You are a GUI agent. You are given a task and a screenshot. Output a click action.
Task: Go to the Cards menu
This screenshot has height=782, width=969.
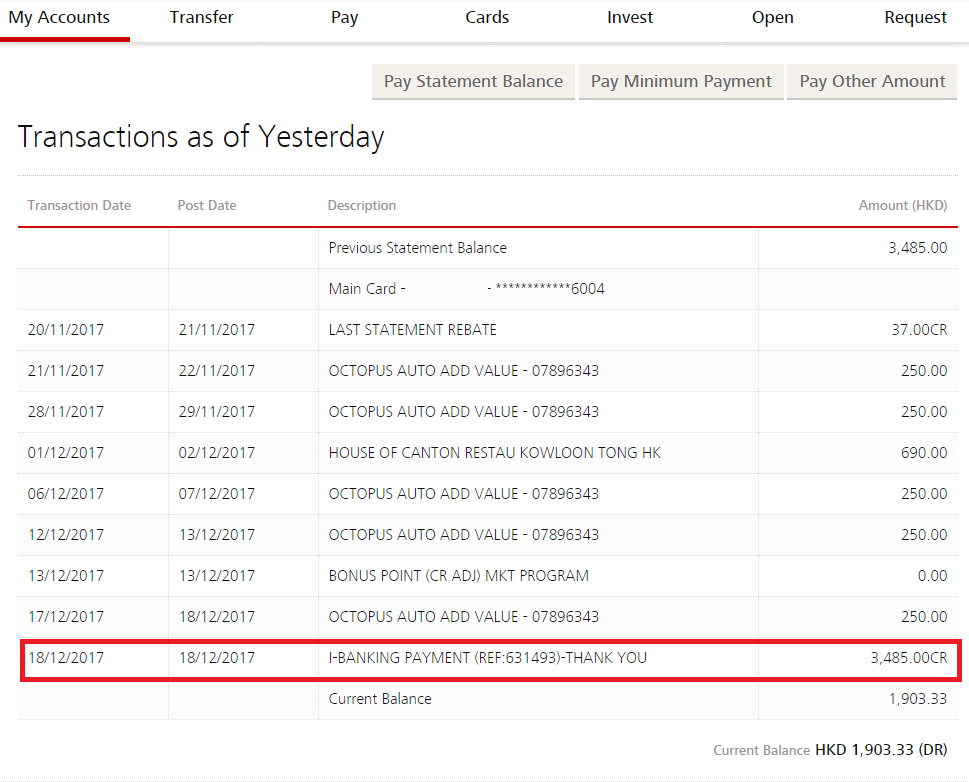pyautogui.click(x=487, y=18)
